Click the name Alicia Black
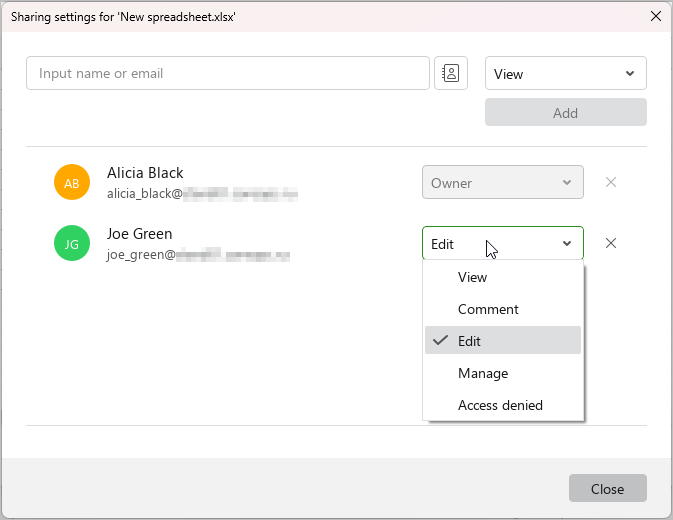This screenshot has width=673, height=520. [x=145, y=173]
